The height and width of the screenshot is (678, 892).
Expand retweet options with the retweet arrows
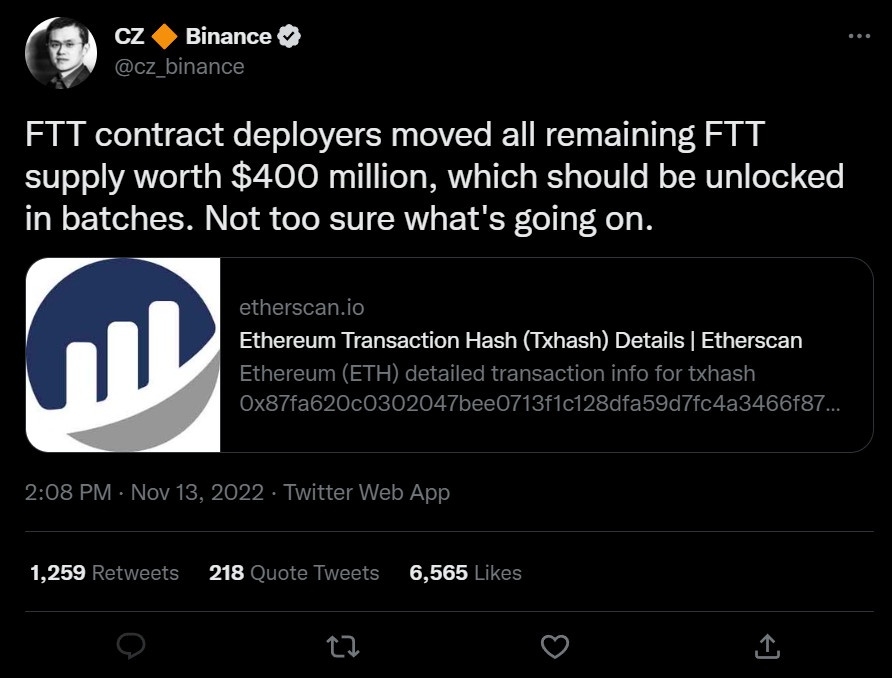tap(342, 647)
